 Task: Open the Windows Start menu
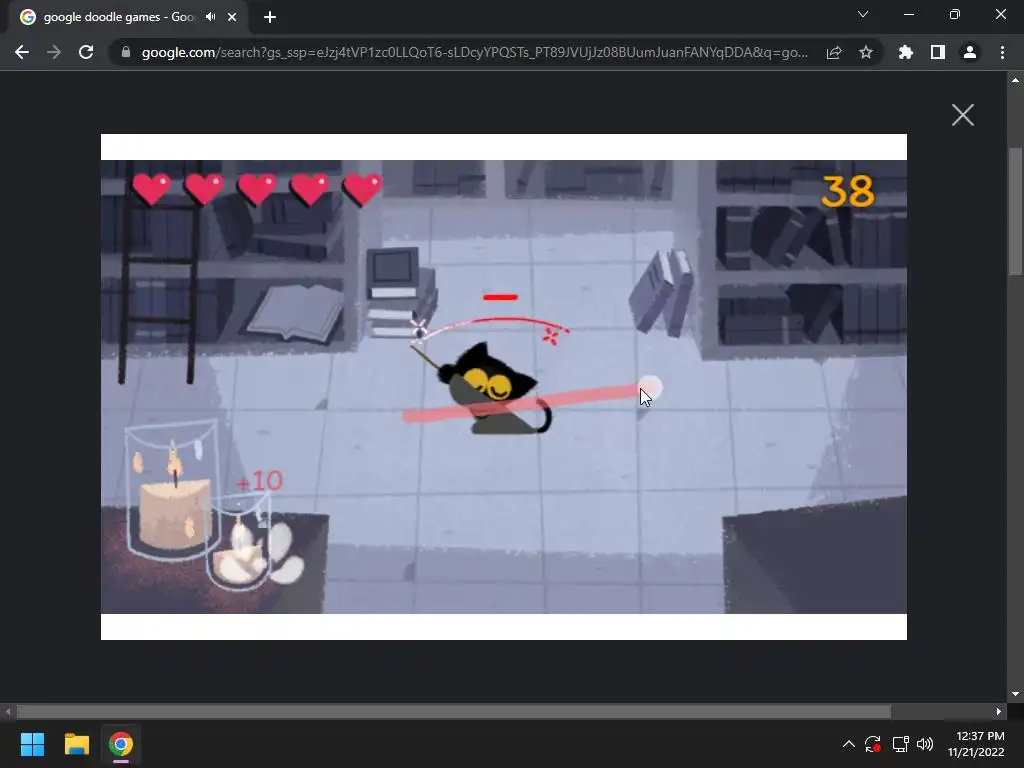[x=32, y=744]
